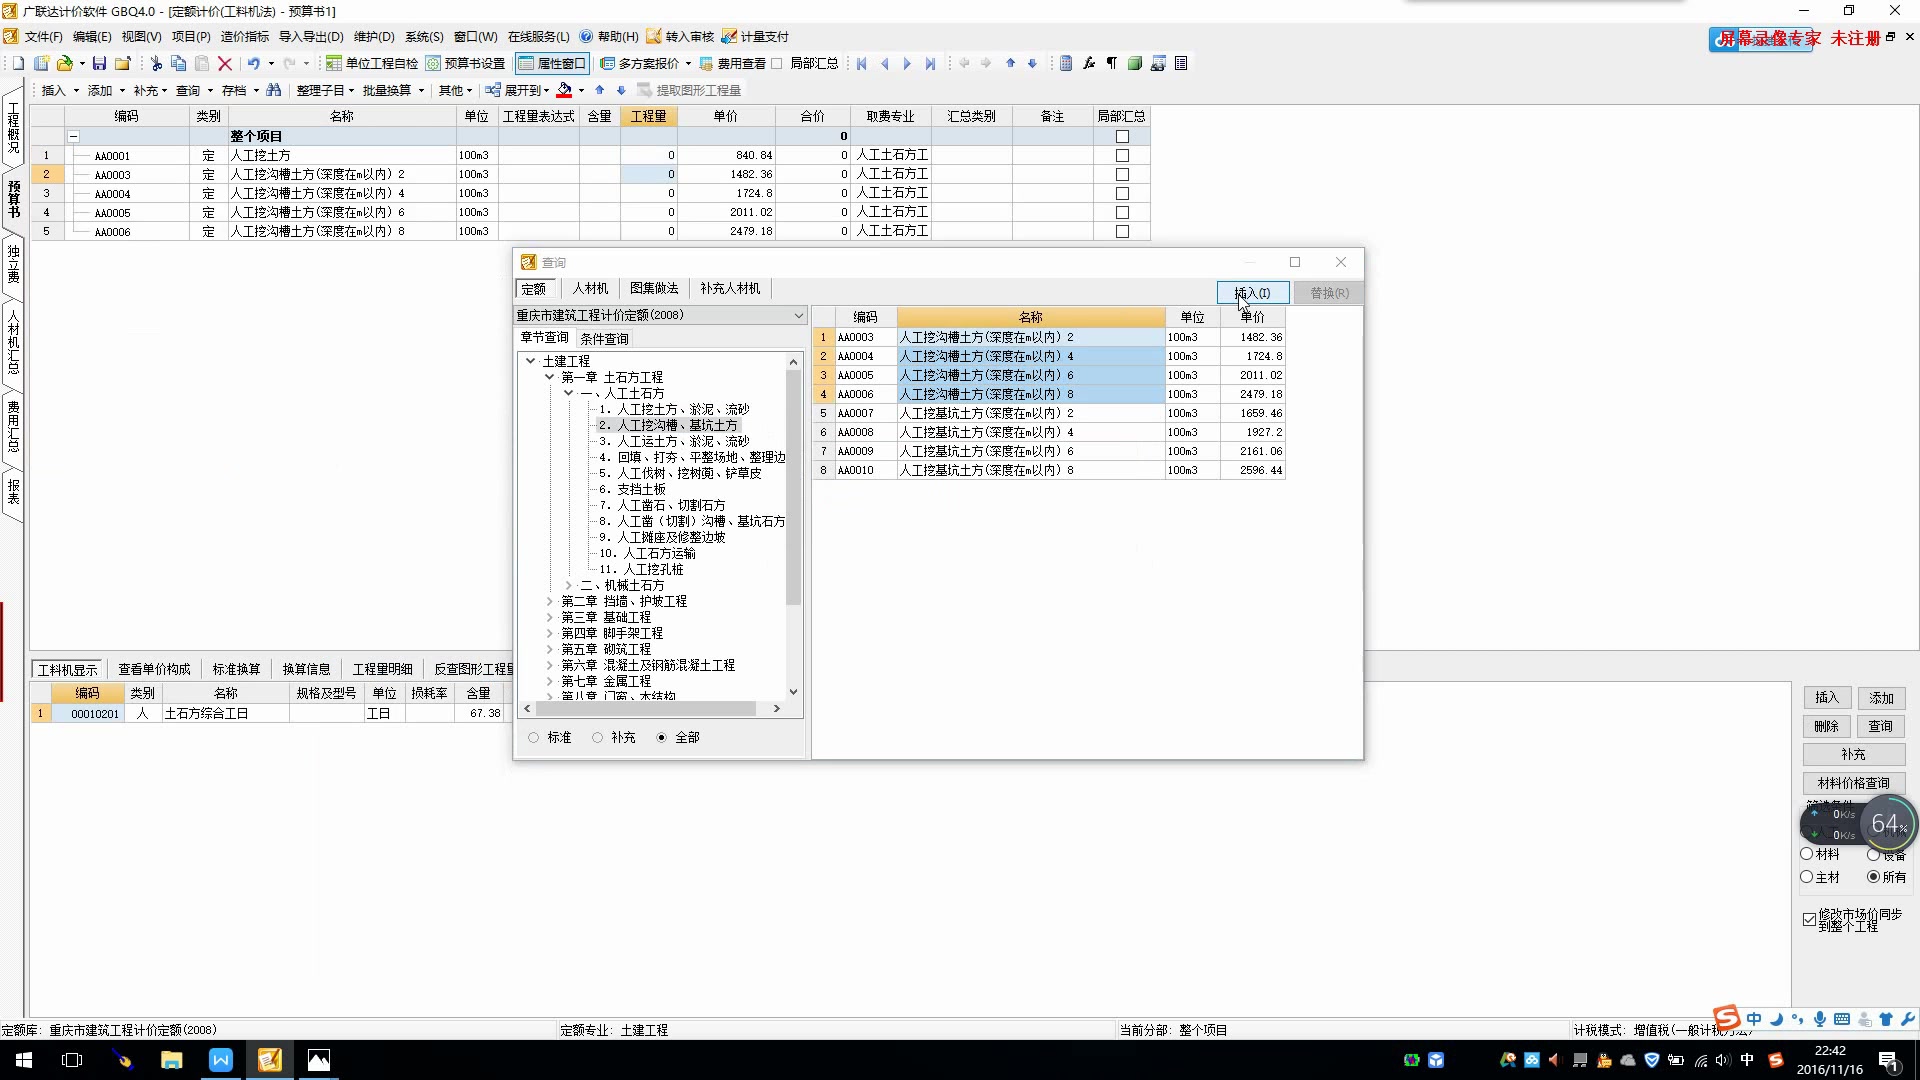The image size is (1920, 1080).
Task: Click the last-record navigation icon
Action: point(930,63)
